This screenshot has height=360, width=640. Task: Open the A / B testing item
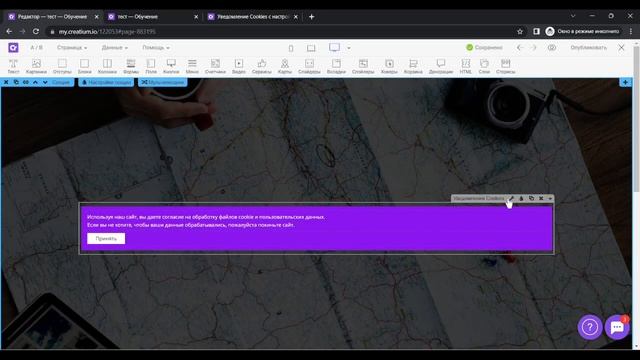36,48
